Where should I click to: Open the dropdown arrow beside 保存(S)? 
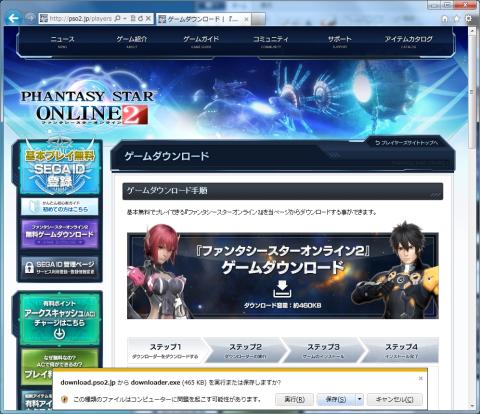click(x=359, y=399)
